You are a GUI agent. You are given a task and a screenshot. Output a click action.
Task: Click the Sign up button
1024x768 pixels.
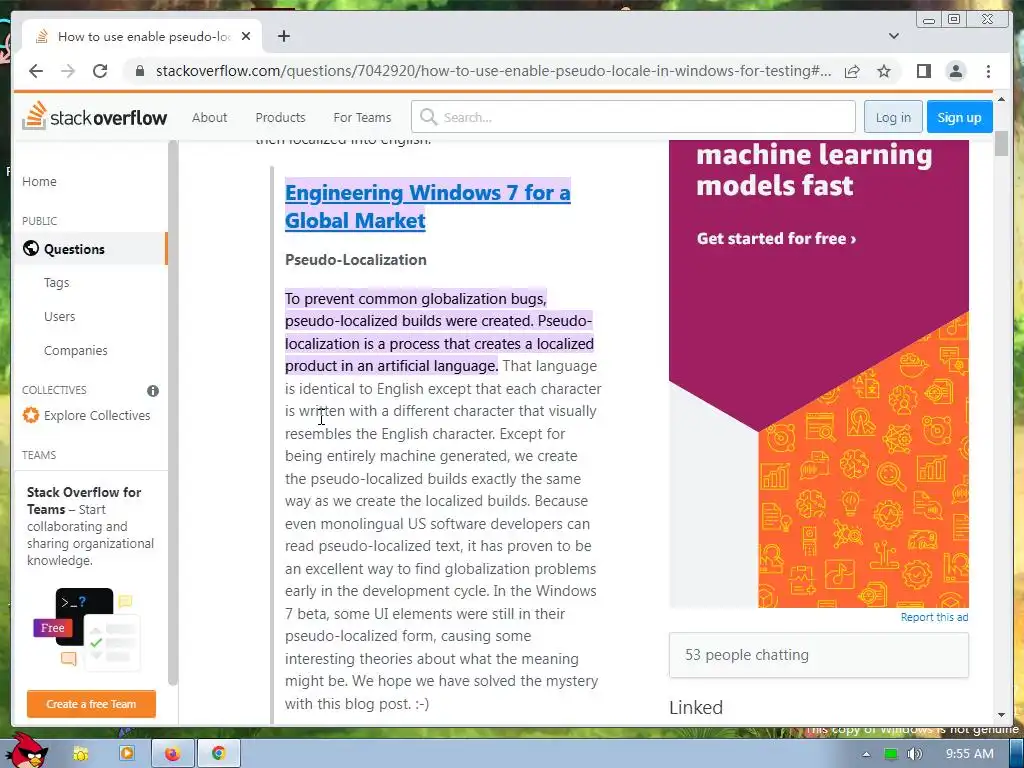(959, 117)
